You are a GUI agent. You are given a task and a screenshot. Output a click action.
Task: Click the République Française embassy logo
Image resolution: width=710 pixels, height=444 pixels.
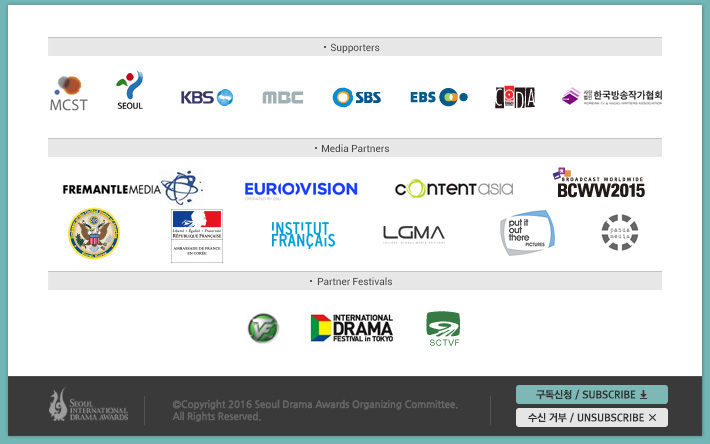pyautogui.click(x=197, y=236)
